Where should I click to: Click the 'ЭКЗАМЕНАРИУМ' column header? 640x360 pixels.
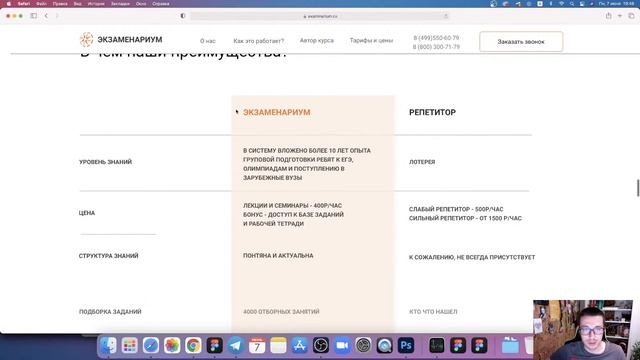[x=277, y=112]
